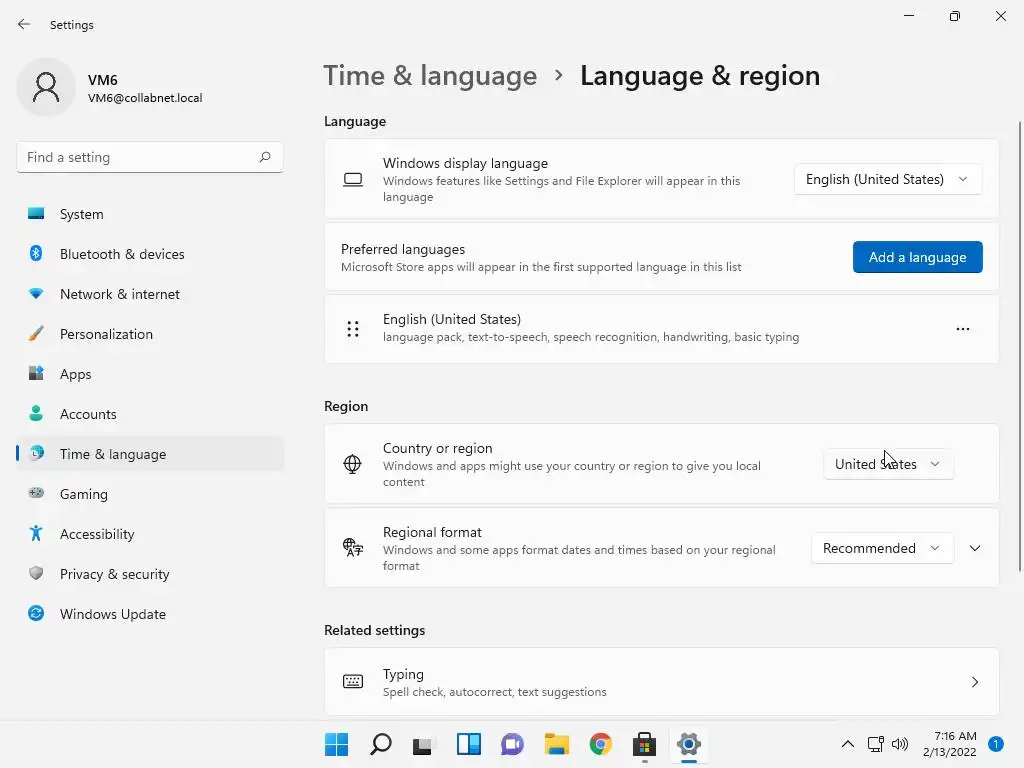The image size is (1024, 768).
Task: Click the search magnifier in Find a setting
Action: (264, 157)
